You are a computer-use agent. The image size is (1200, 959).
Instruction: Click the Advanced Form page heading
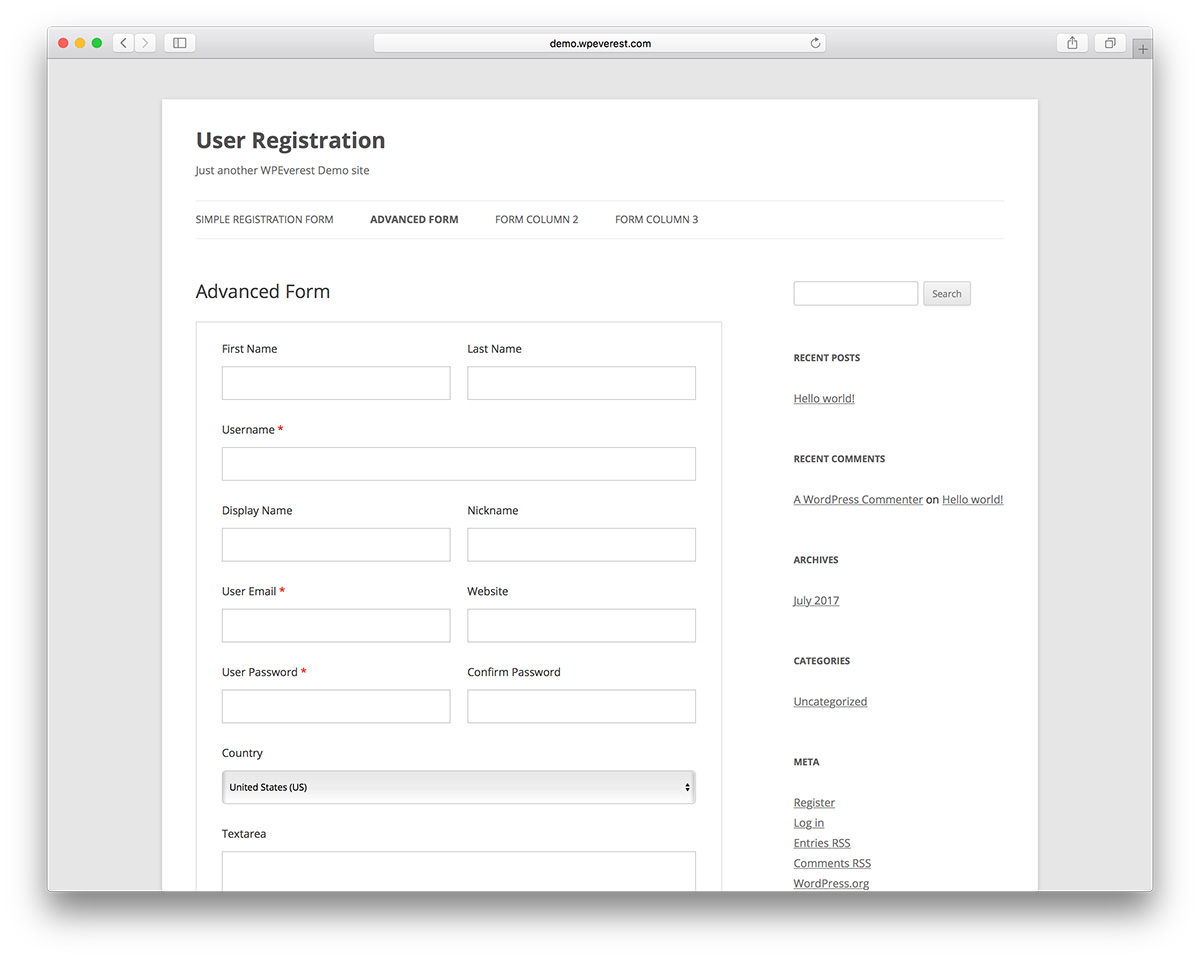[263, 291]
